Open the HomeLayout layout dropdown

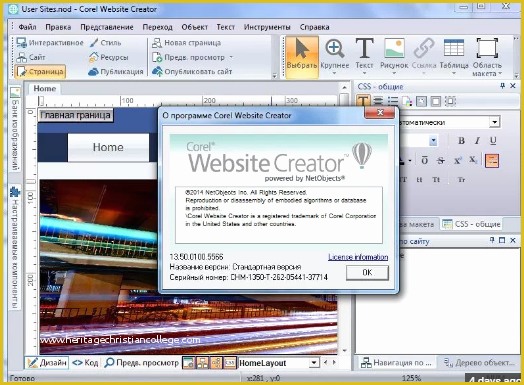tap(313, 363)
